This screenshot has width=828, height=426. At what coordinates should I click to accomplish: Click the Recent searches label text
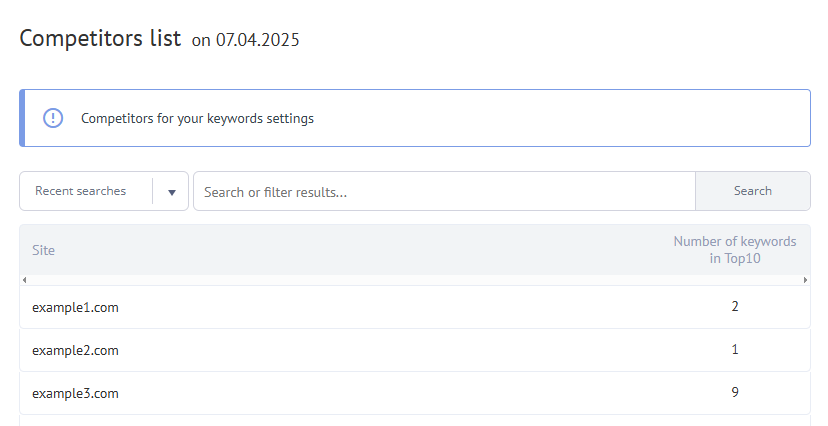click(x=80, y=191)
